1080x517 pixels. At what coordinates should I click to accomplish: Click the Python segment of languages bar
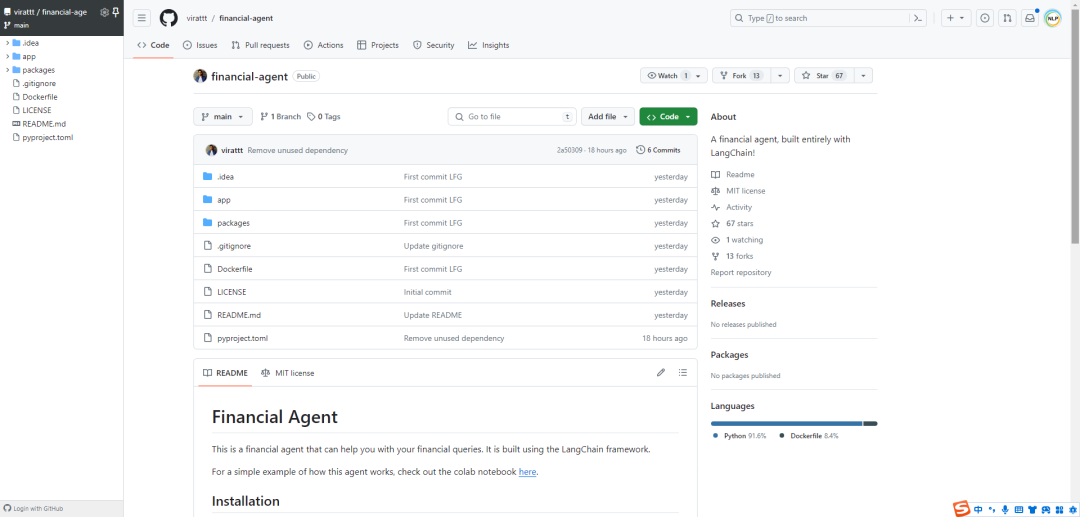point(787,423)
